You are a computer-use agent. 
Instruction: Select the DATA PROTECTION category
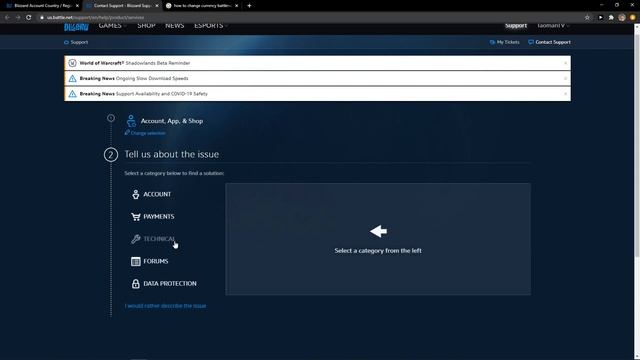tap(164, 284)
